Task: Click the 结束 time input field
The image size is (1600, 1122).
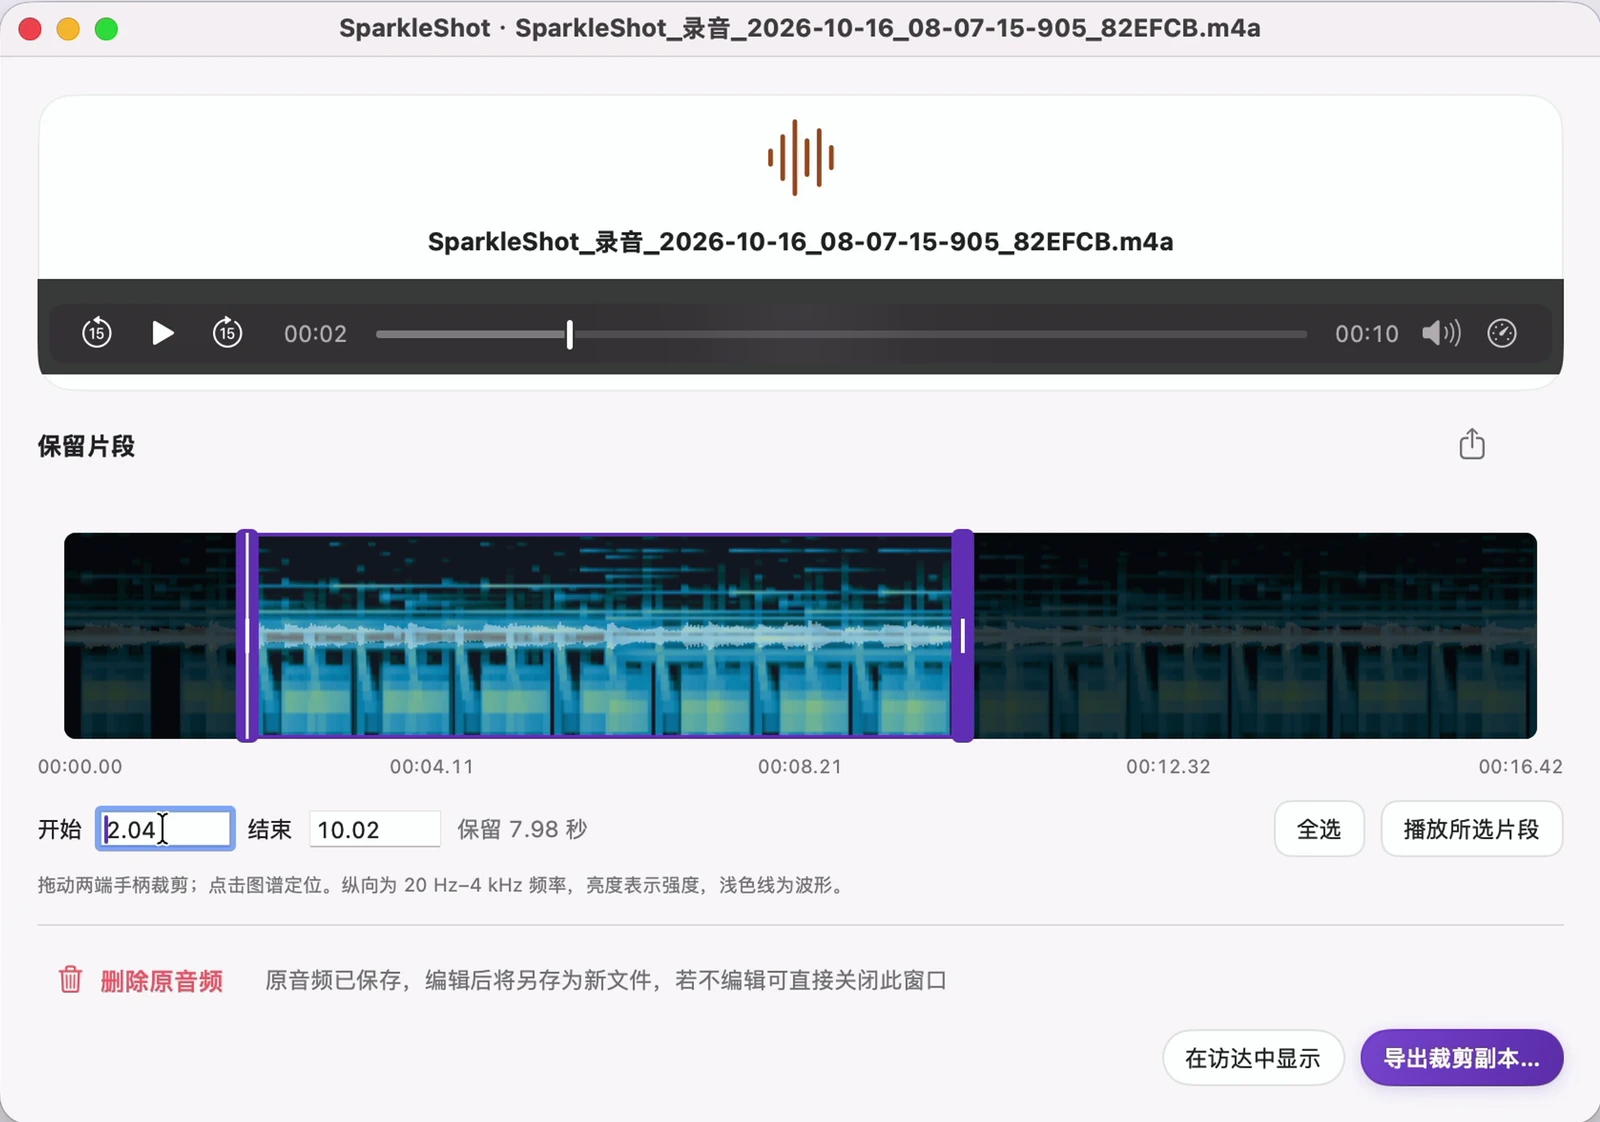Action: pyautogui.click(x=375, y=829)
